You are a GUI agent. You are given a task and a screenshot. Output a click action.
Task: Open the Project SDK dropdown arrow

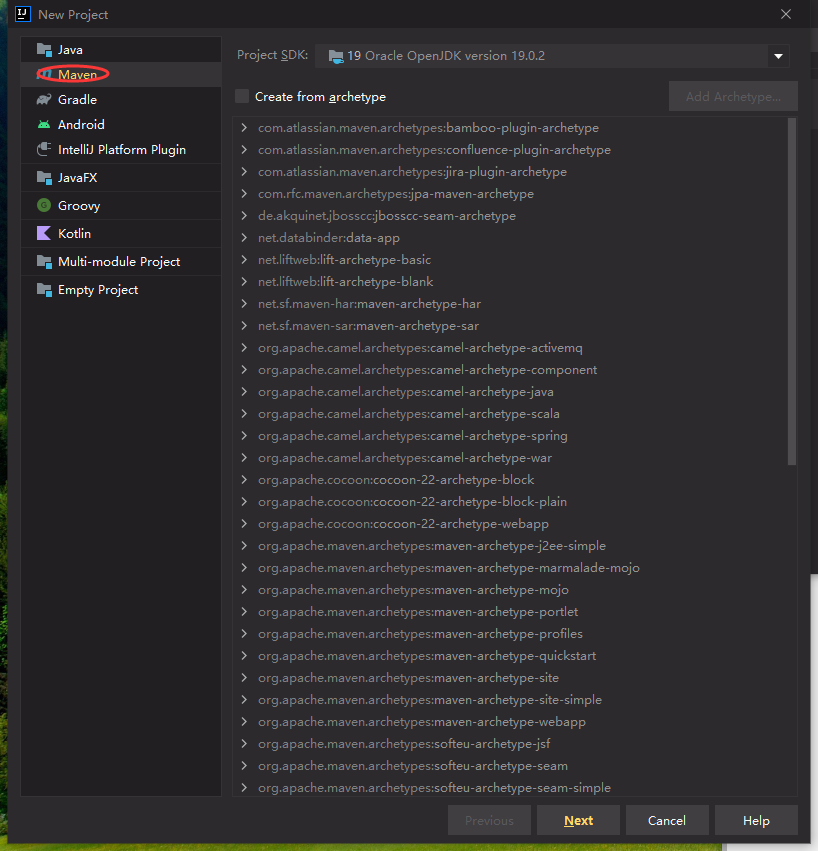778,56
